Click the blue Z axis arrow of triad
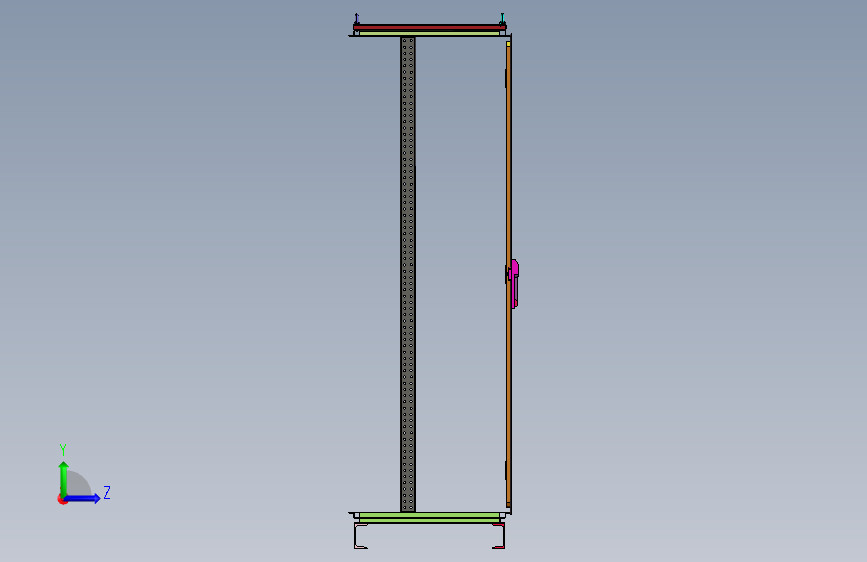 83,498
